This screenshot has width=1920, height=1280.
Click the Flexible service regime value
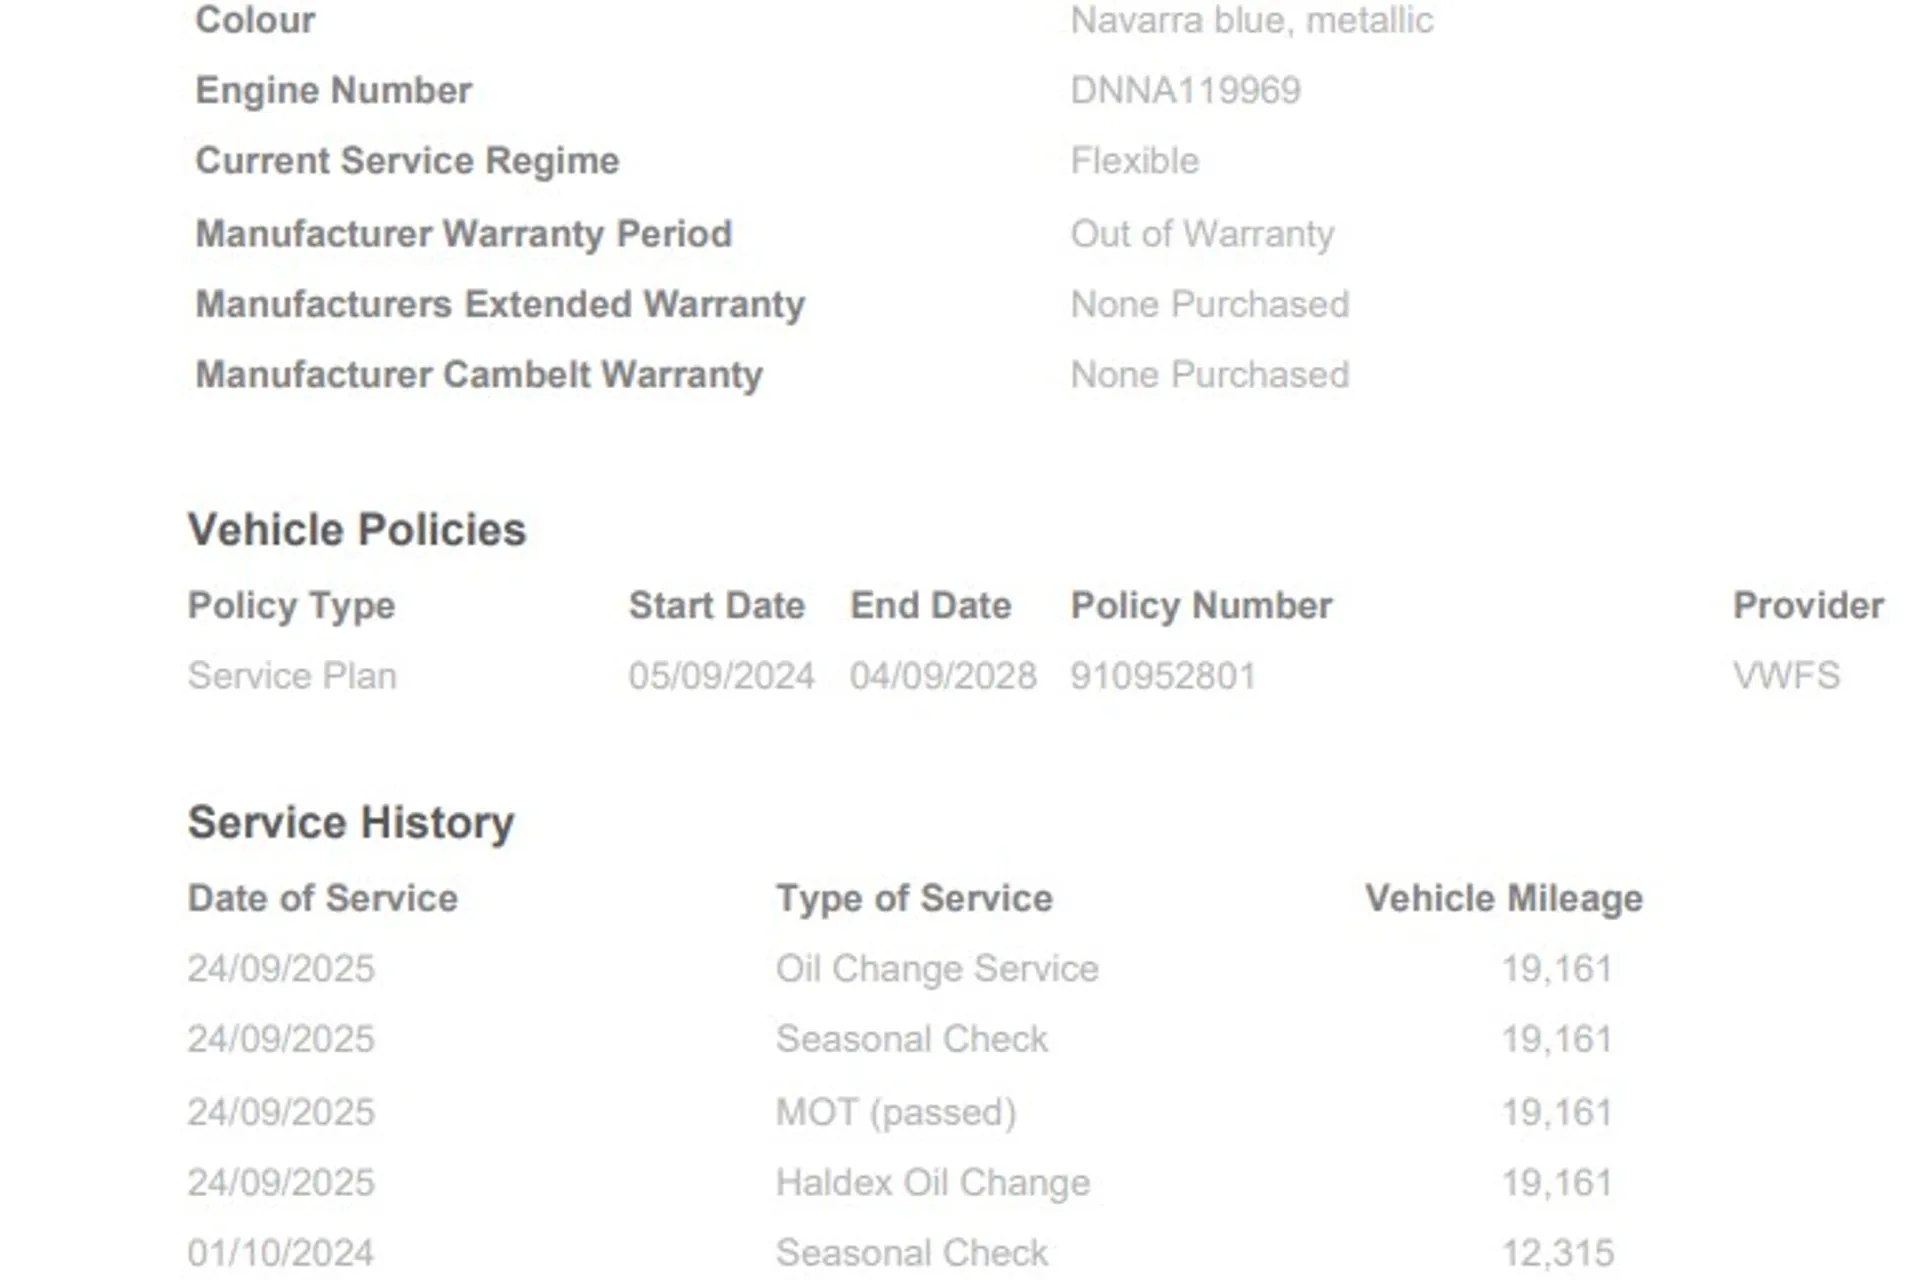(1134, 161)
